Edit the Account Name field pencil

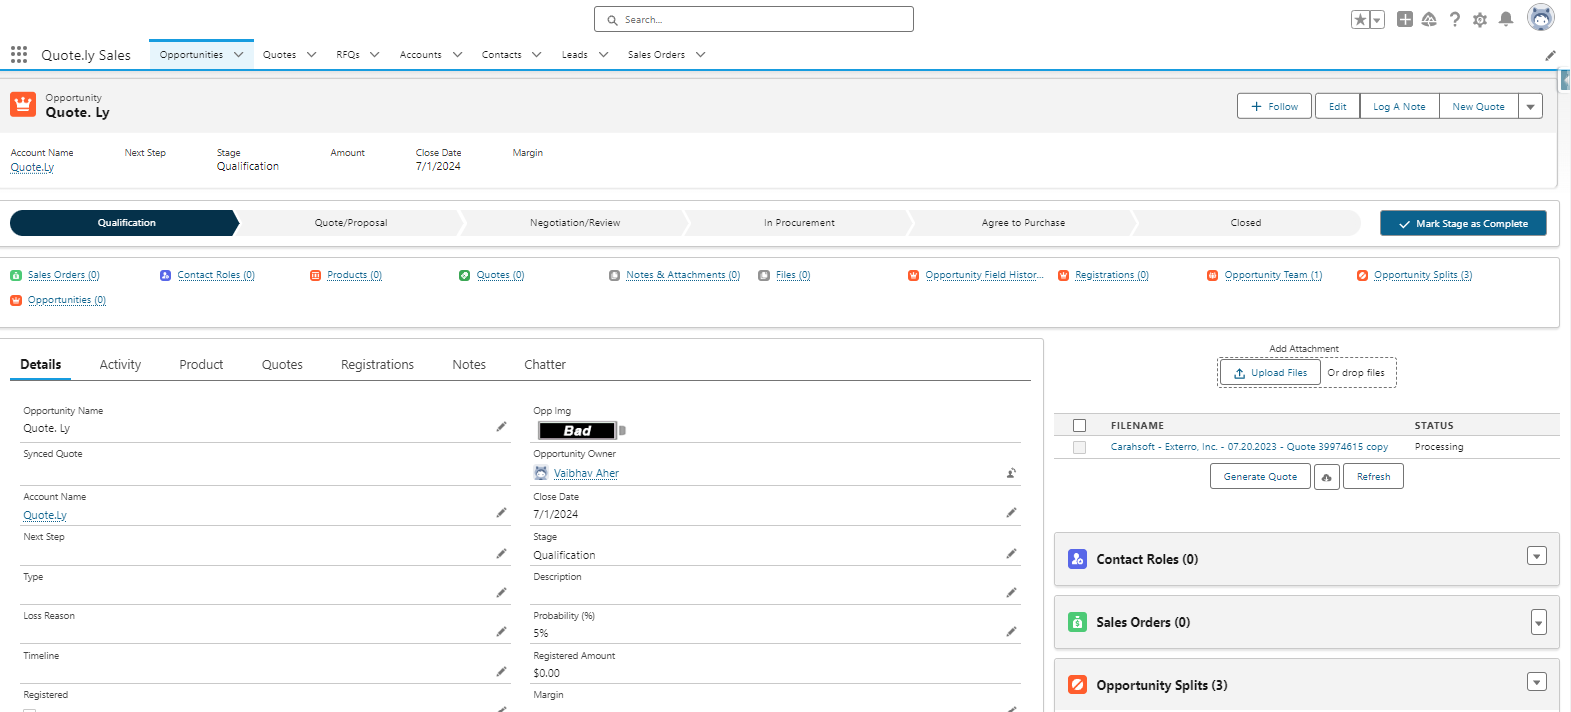pos(501,513)
